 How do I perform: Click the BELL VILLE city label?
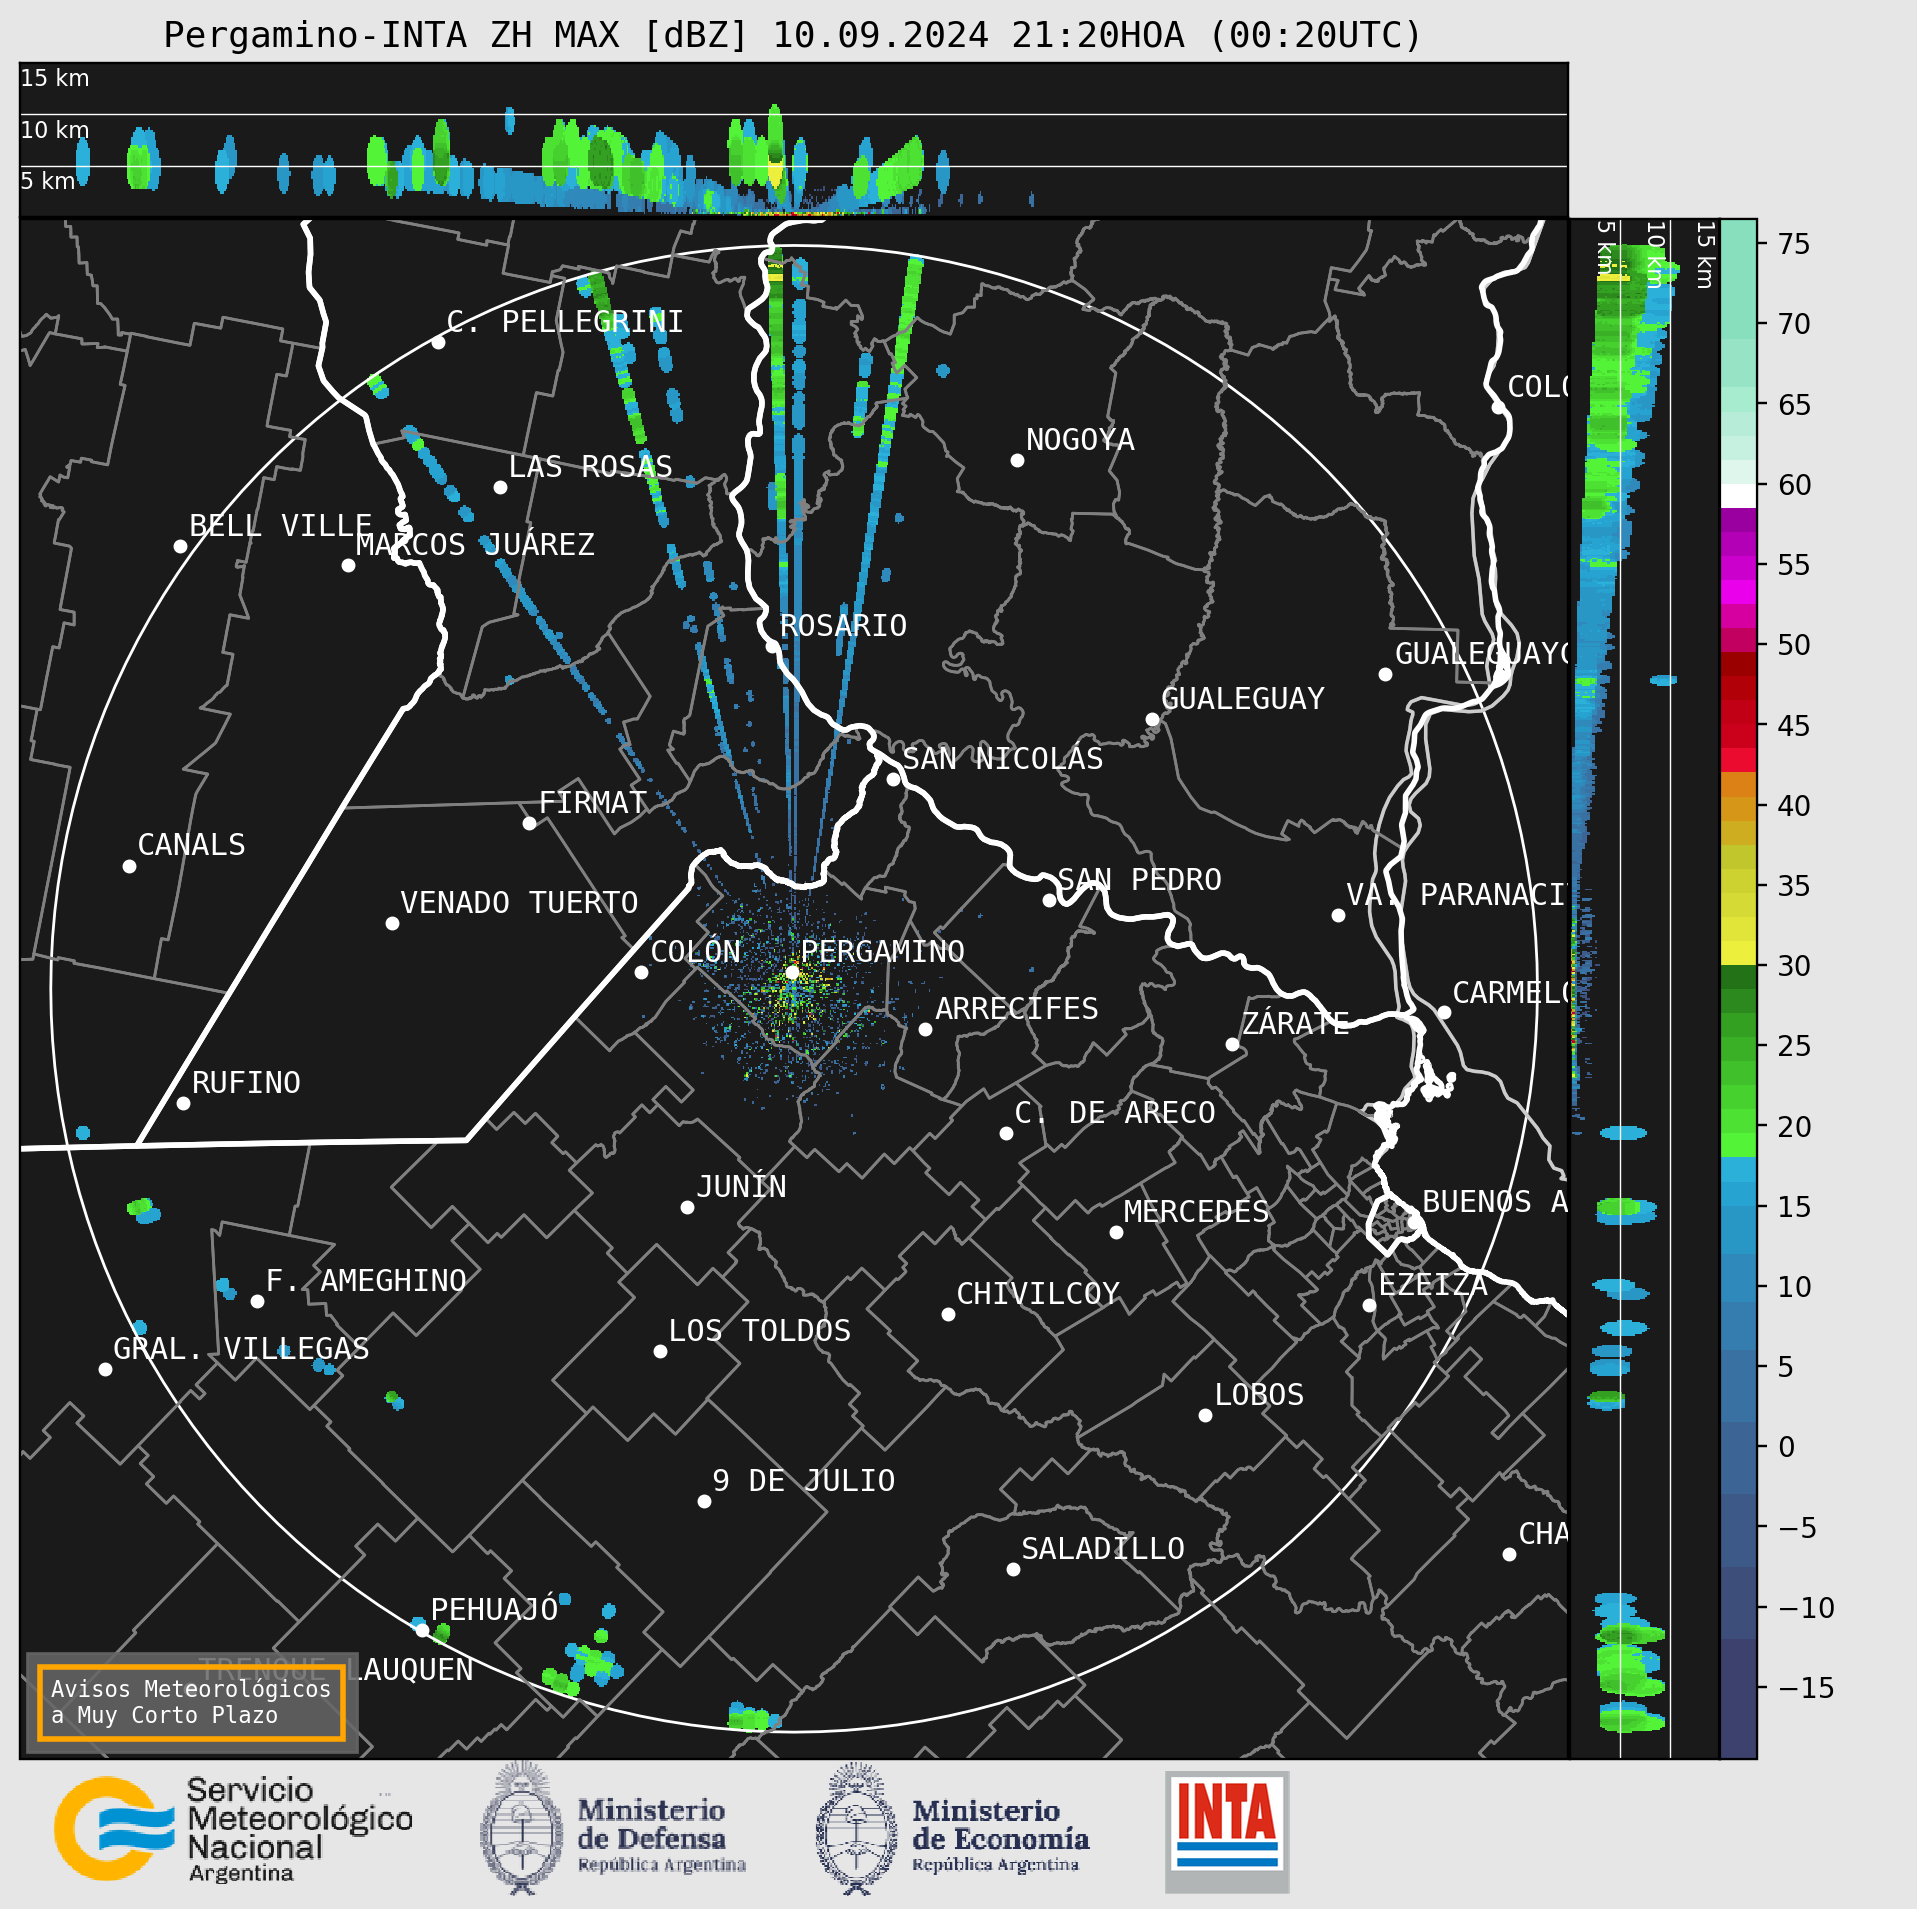pos(280,526)
